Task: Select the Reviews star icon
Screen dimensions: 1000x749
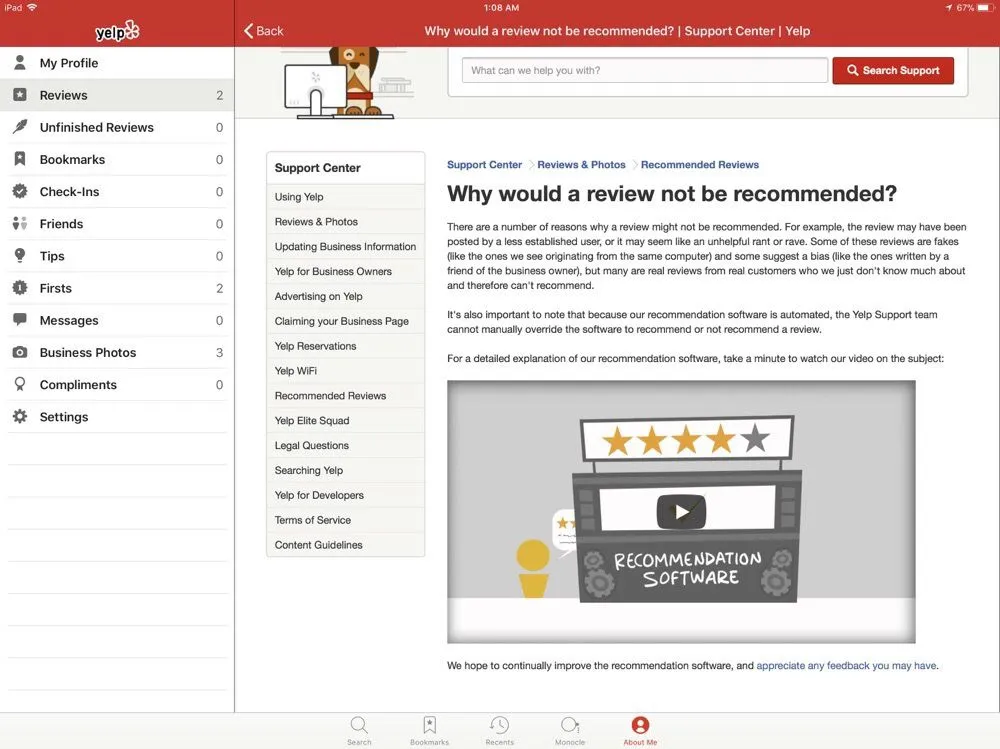Action: [x=20, y=95]
